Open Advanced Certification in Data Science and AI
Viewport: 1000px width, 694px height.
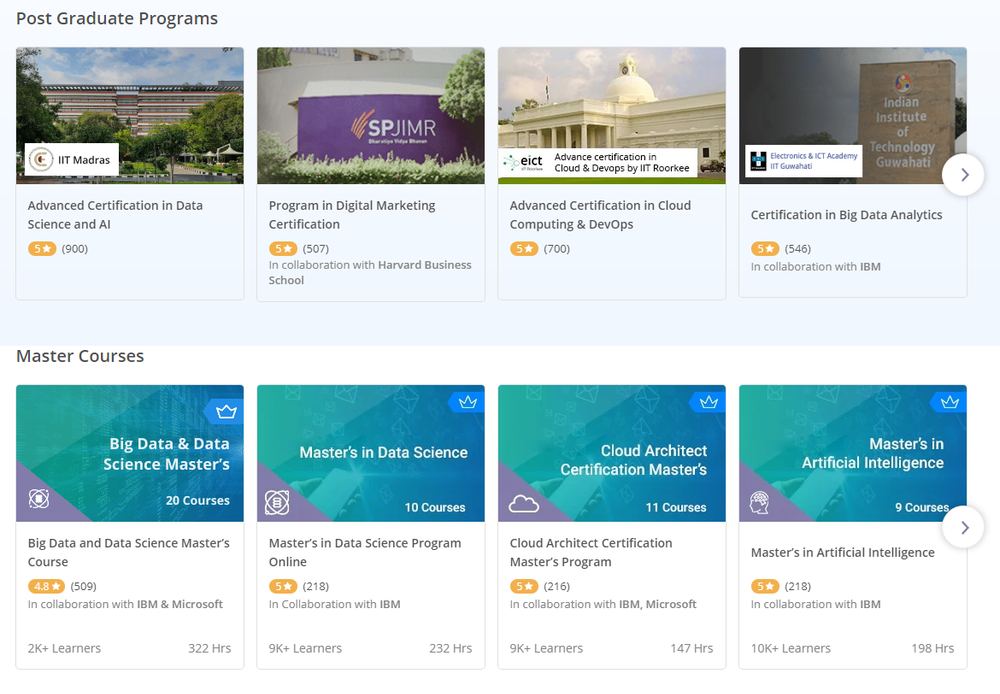(x=115, y=215)
